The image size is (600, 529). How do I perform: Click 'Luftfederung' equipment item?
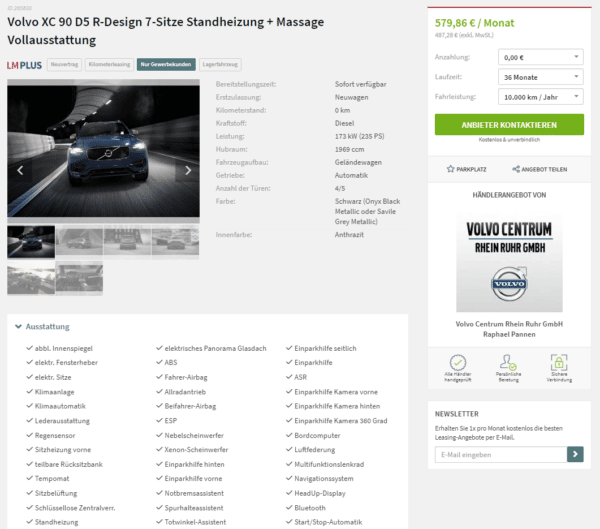click(315, 449)
